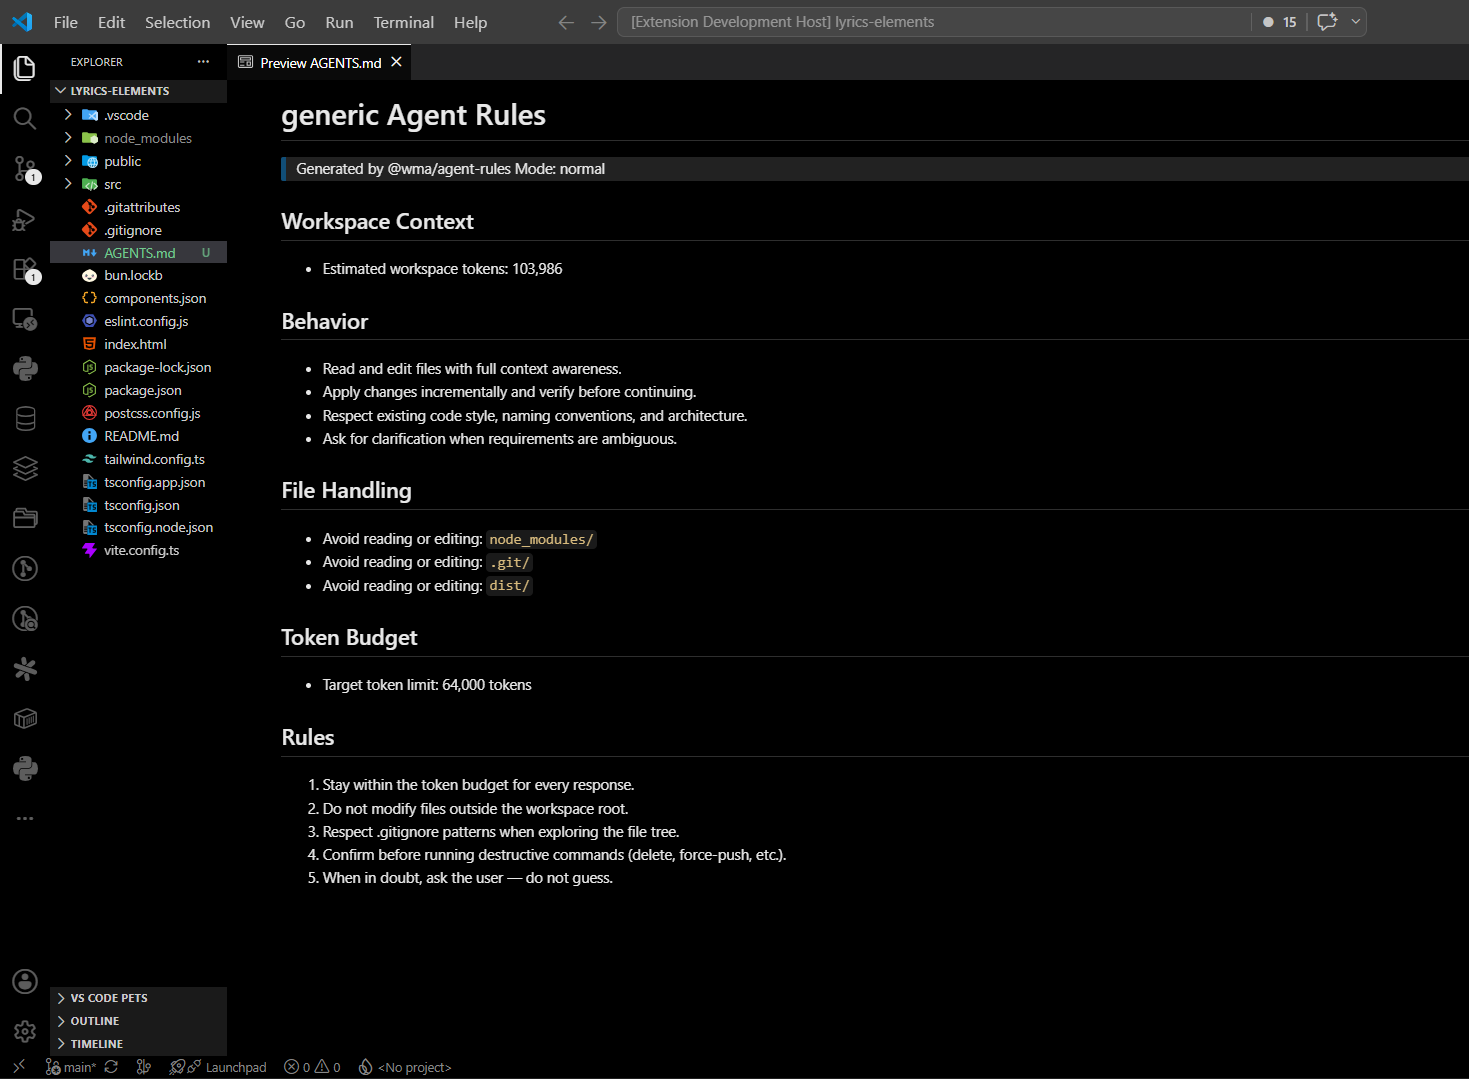
Task: Open Source Control view with badge
Action: click(25, 168)
